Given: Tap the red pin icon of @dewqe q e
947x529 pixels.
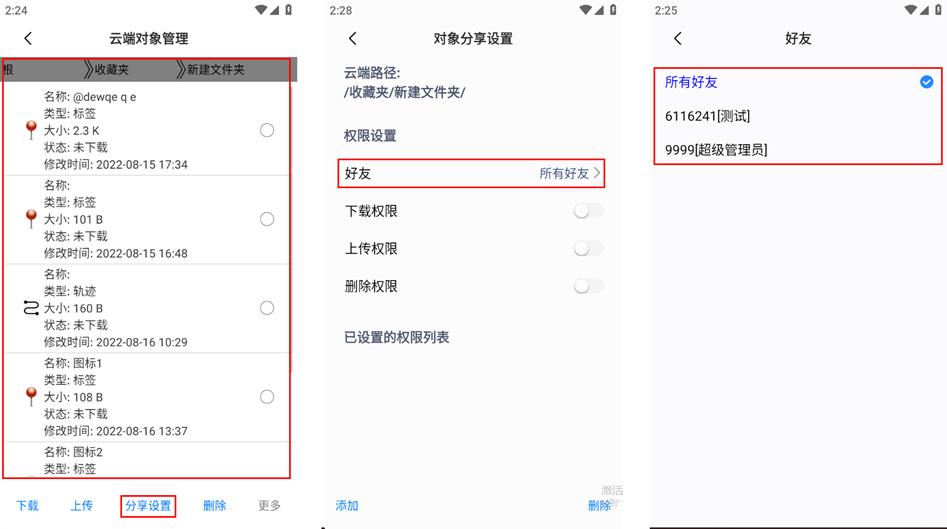Looking at the screenshot, I should (x=31, y=130).
